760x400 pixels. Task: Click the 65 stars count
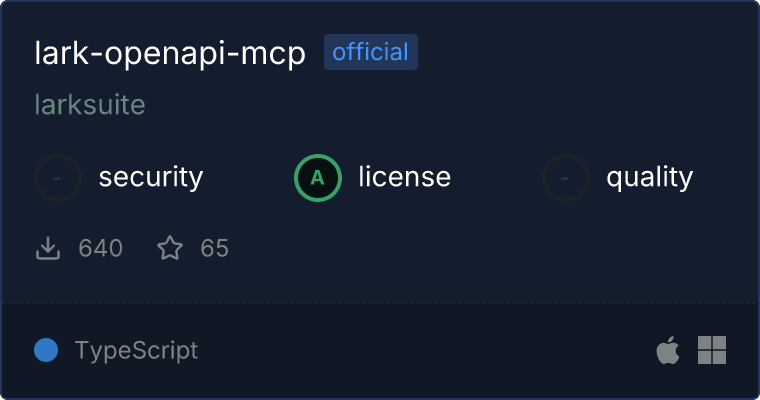(215, 248)
